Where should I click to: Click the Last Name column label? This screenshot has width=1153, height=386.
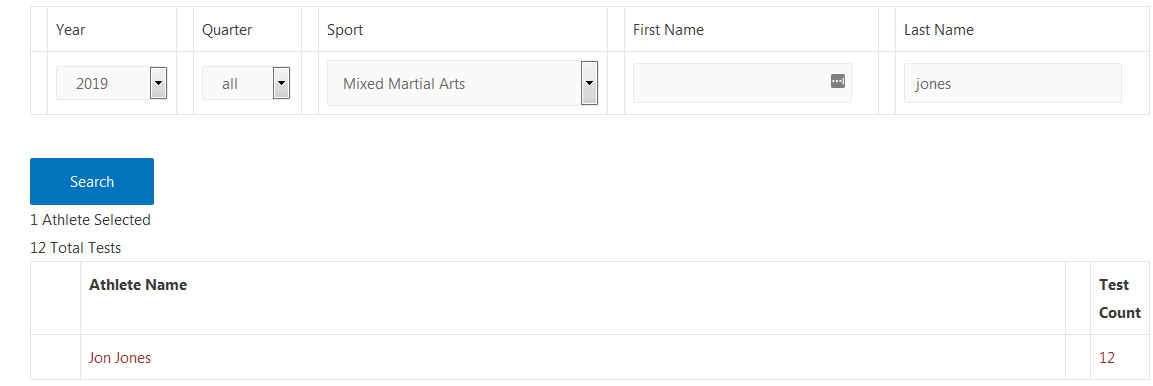[939, 30]
